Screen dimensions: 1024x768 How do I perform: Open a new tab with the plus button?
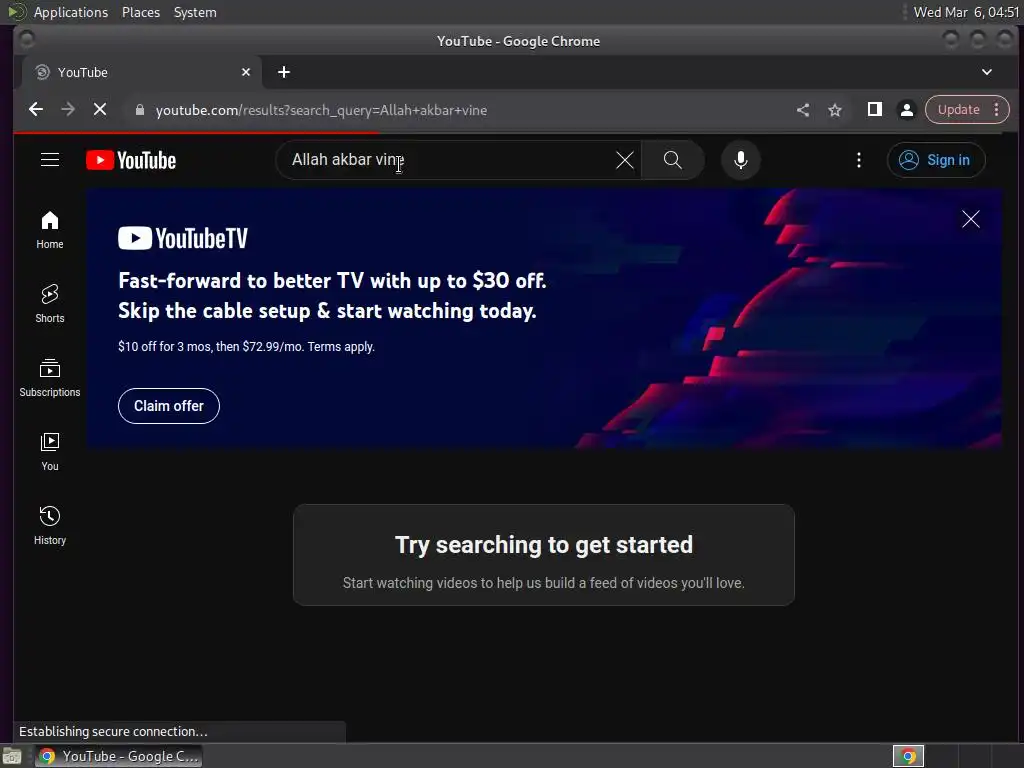(283, 72)
